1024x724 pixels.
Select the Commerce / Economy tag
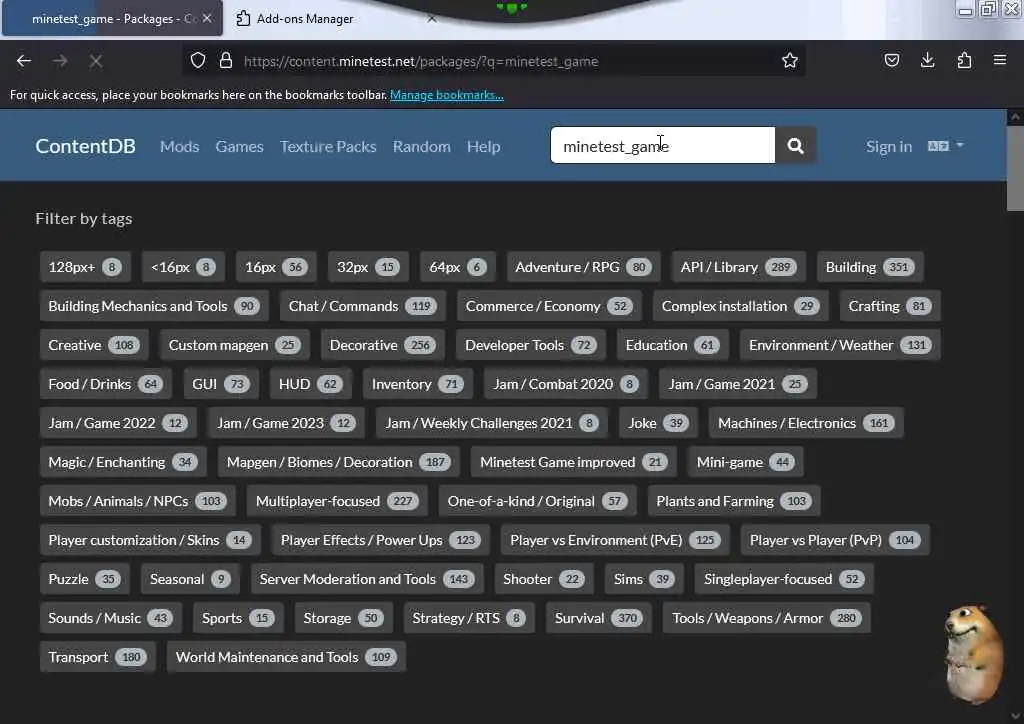click(x=549, y=306)
